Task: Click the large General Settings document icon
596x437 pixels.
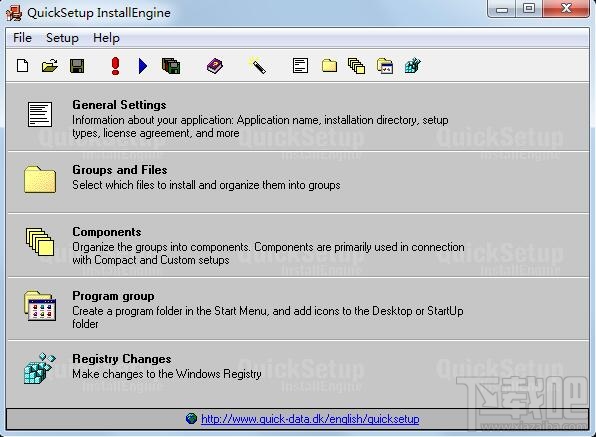Action: [40, 114]
